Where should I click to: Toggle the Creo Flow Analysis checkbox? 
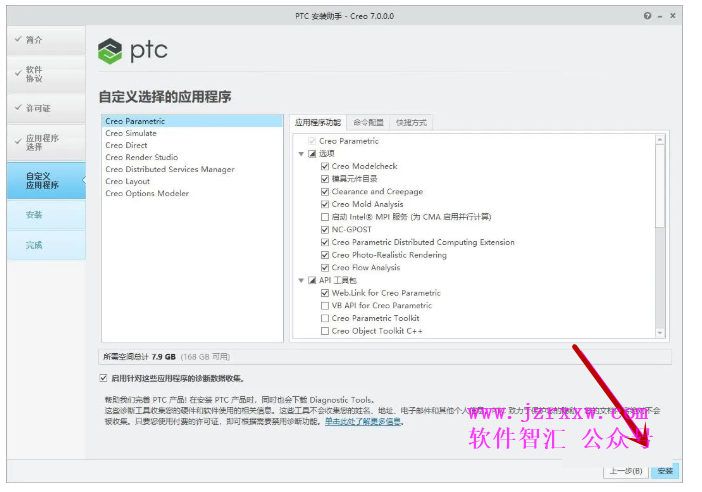(325, 268)
